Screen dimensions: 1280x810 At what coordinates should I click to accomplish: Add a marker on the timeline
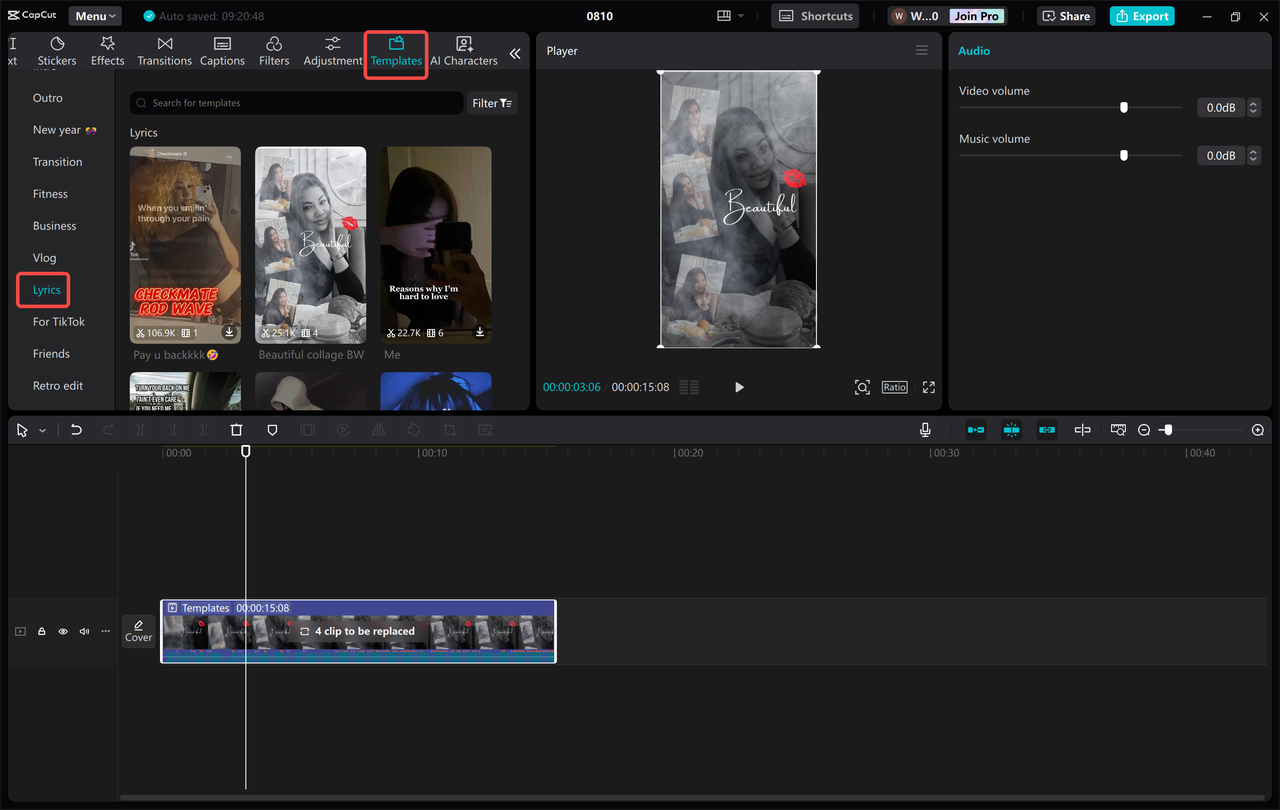(272, 430)
